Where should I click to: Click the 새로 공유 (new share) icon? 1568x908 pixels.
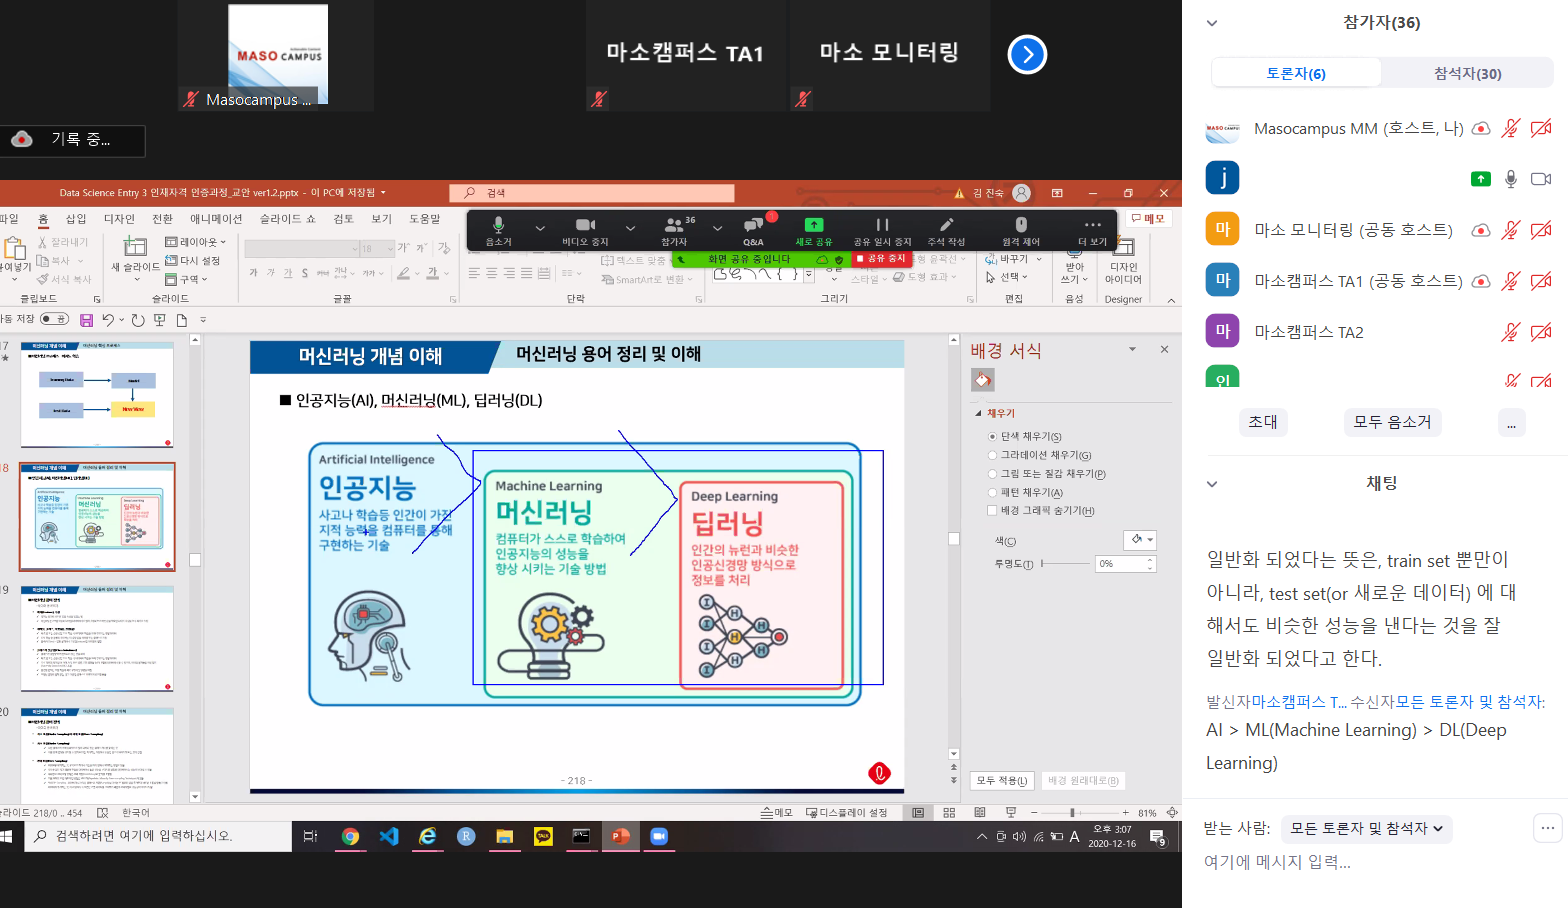813,226
